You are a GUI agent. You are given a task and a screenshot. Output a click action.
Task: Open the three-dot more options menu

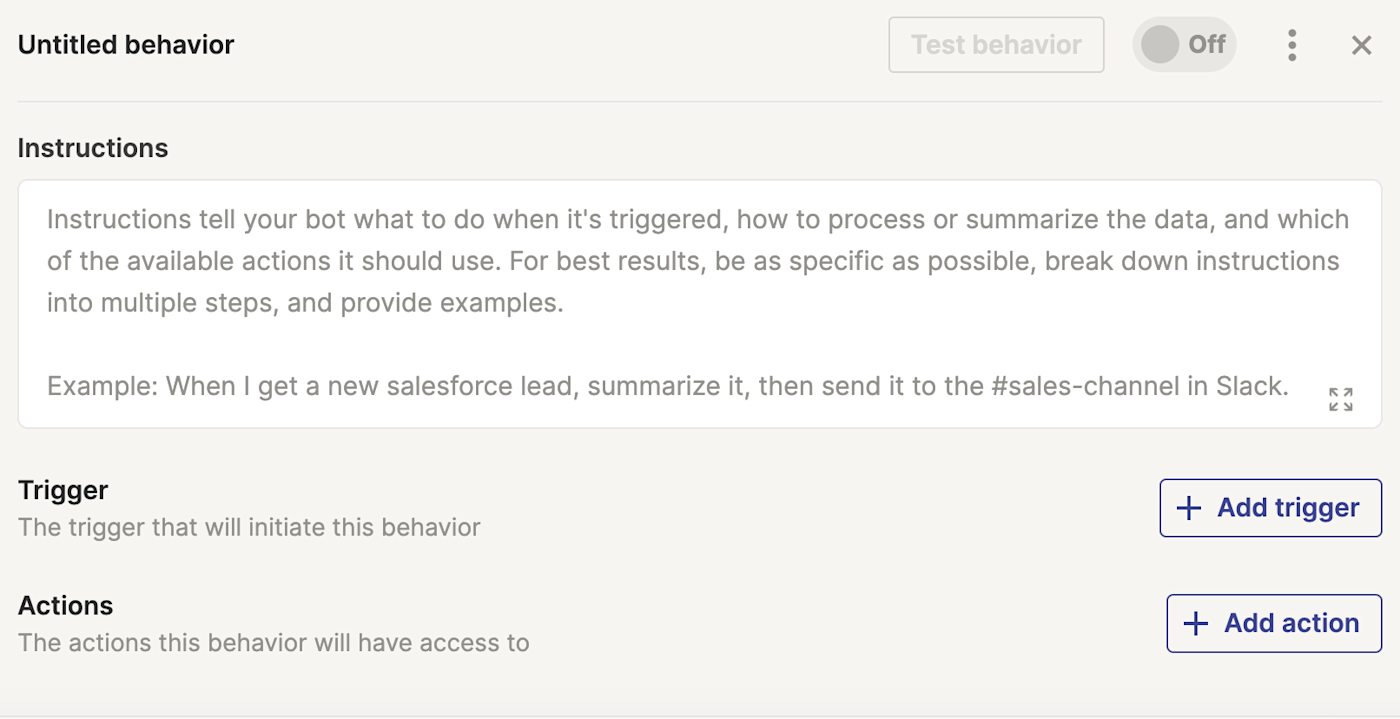click(x=1292, y=45)
